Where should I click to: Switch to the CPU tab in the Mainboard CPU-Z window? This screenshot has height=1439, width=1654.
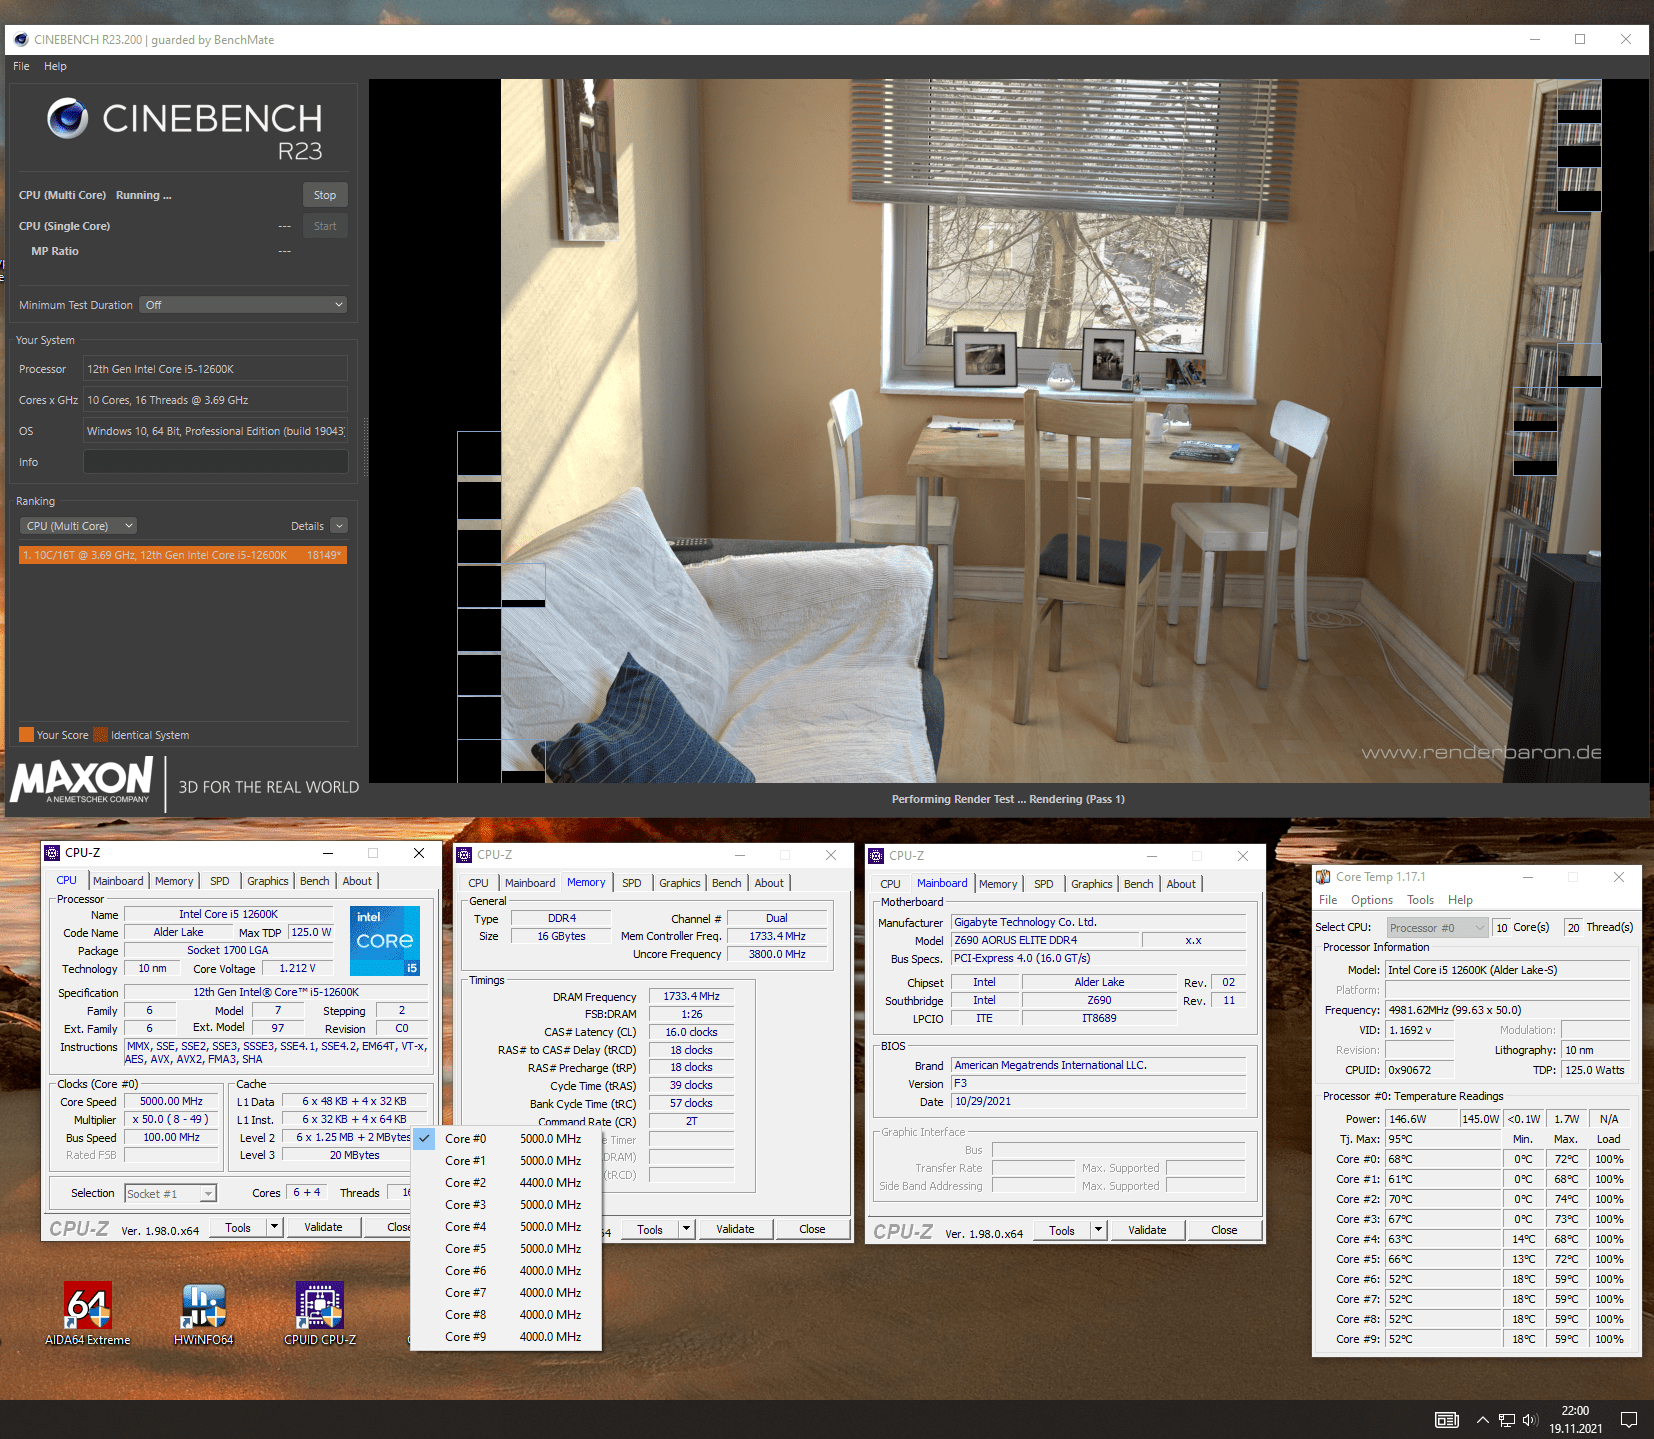[x=890, y=884]
